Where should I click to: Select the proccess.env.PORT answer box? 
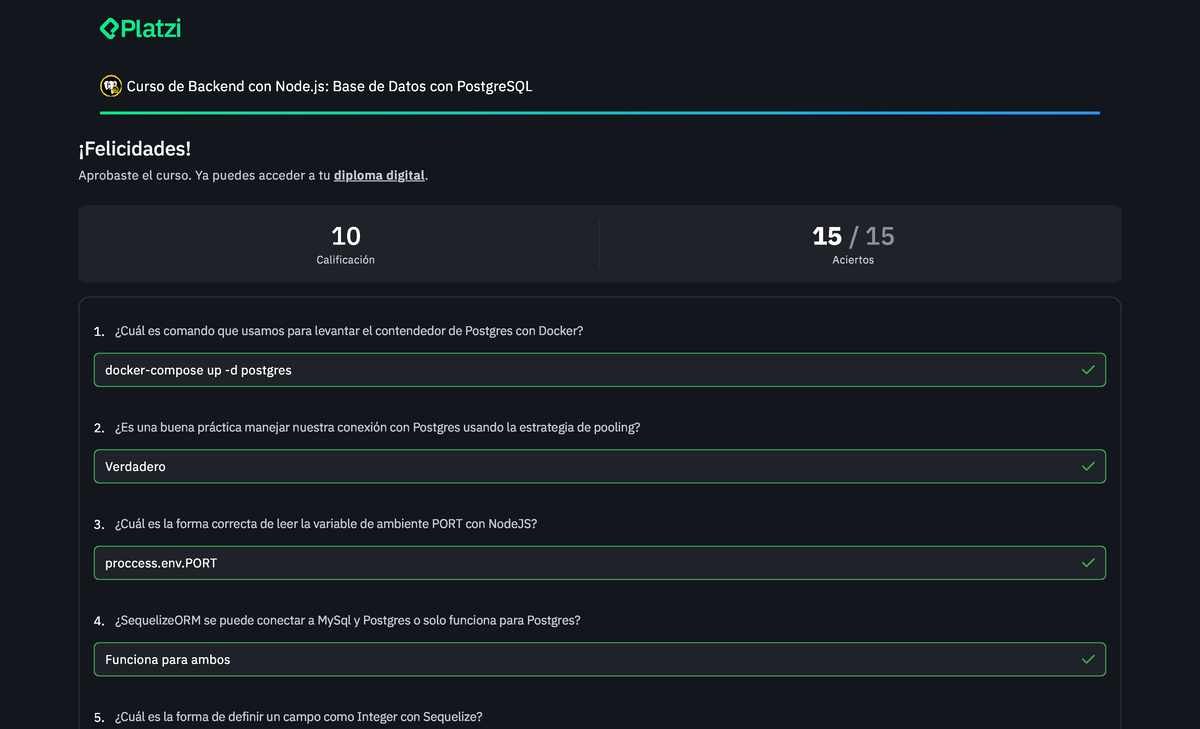pyautogui.click(x=600, y=563)
